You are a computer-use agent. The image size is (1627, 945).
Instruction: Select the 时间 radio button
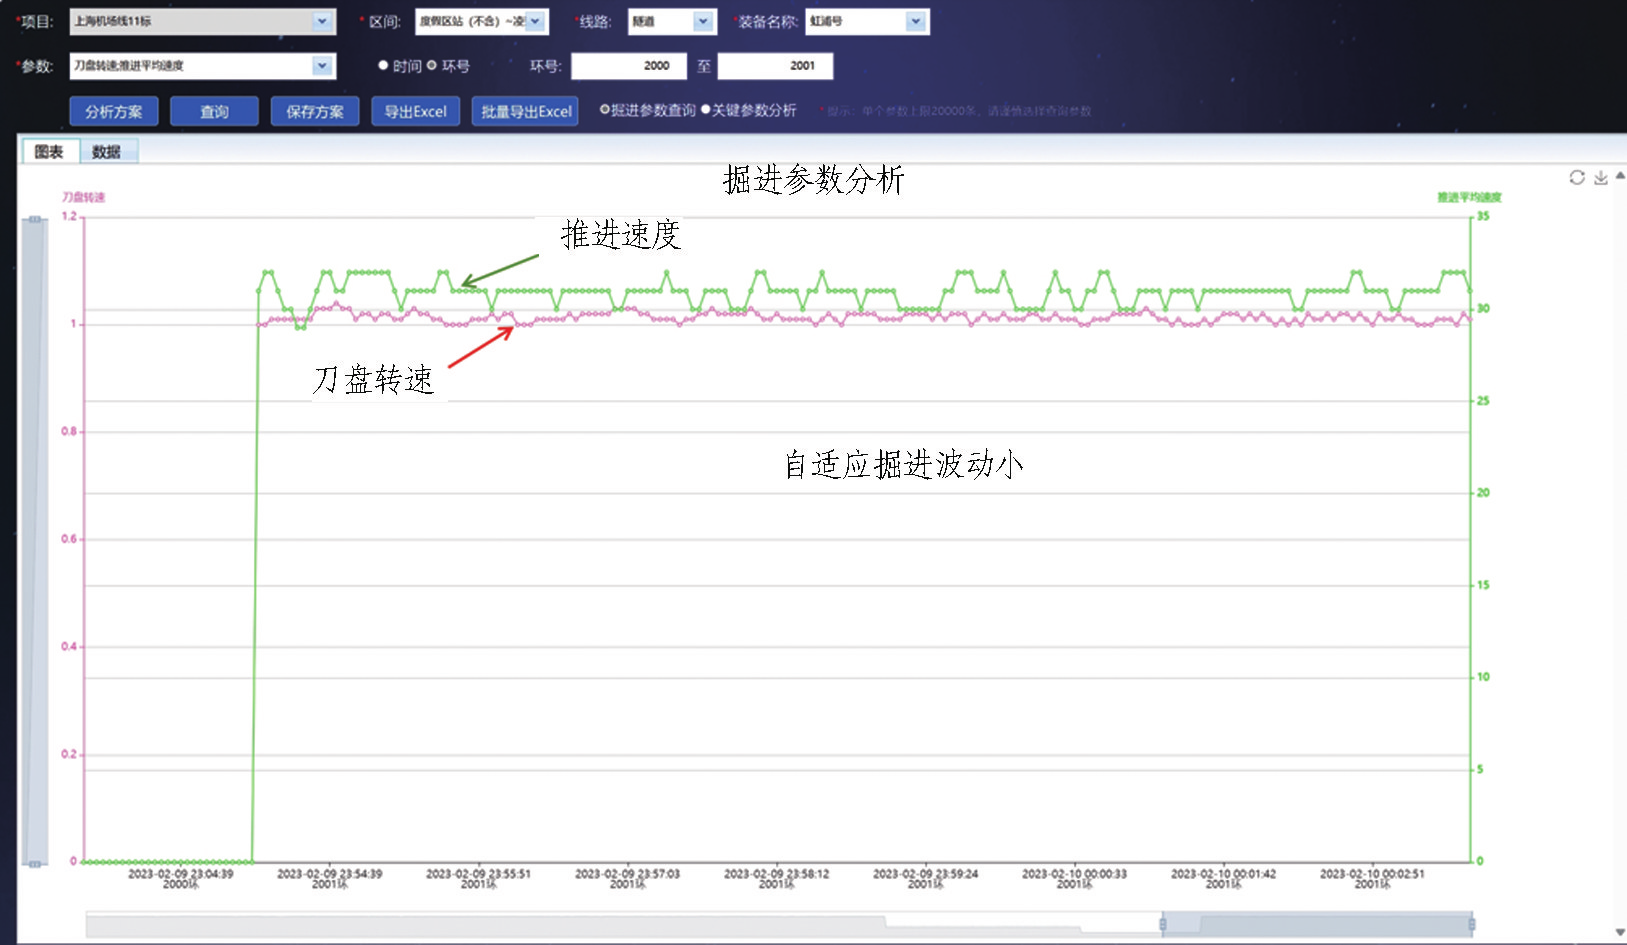click(x=383, y=66)
